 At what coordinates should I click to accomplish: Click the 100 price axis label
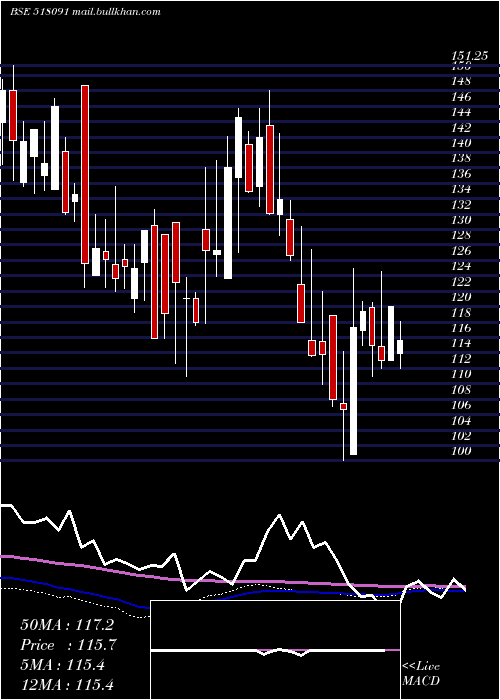(461, 451)
